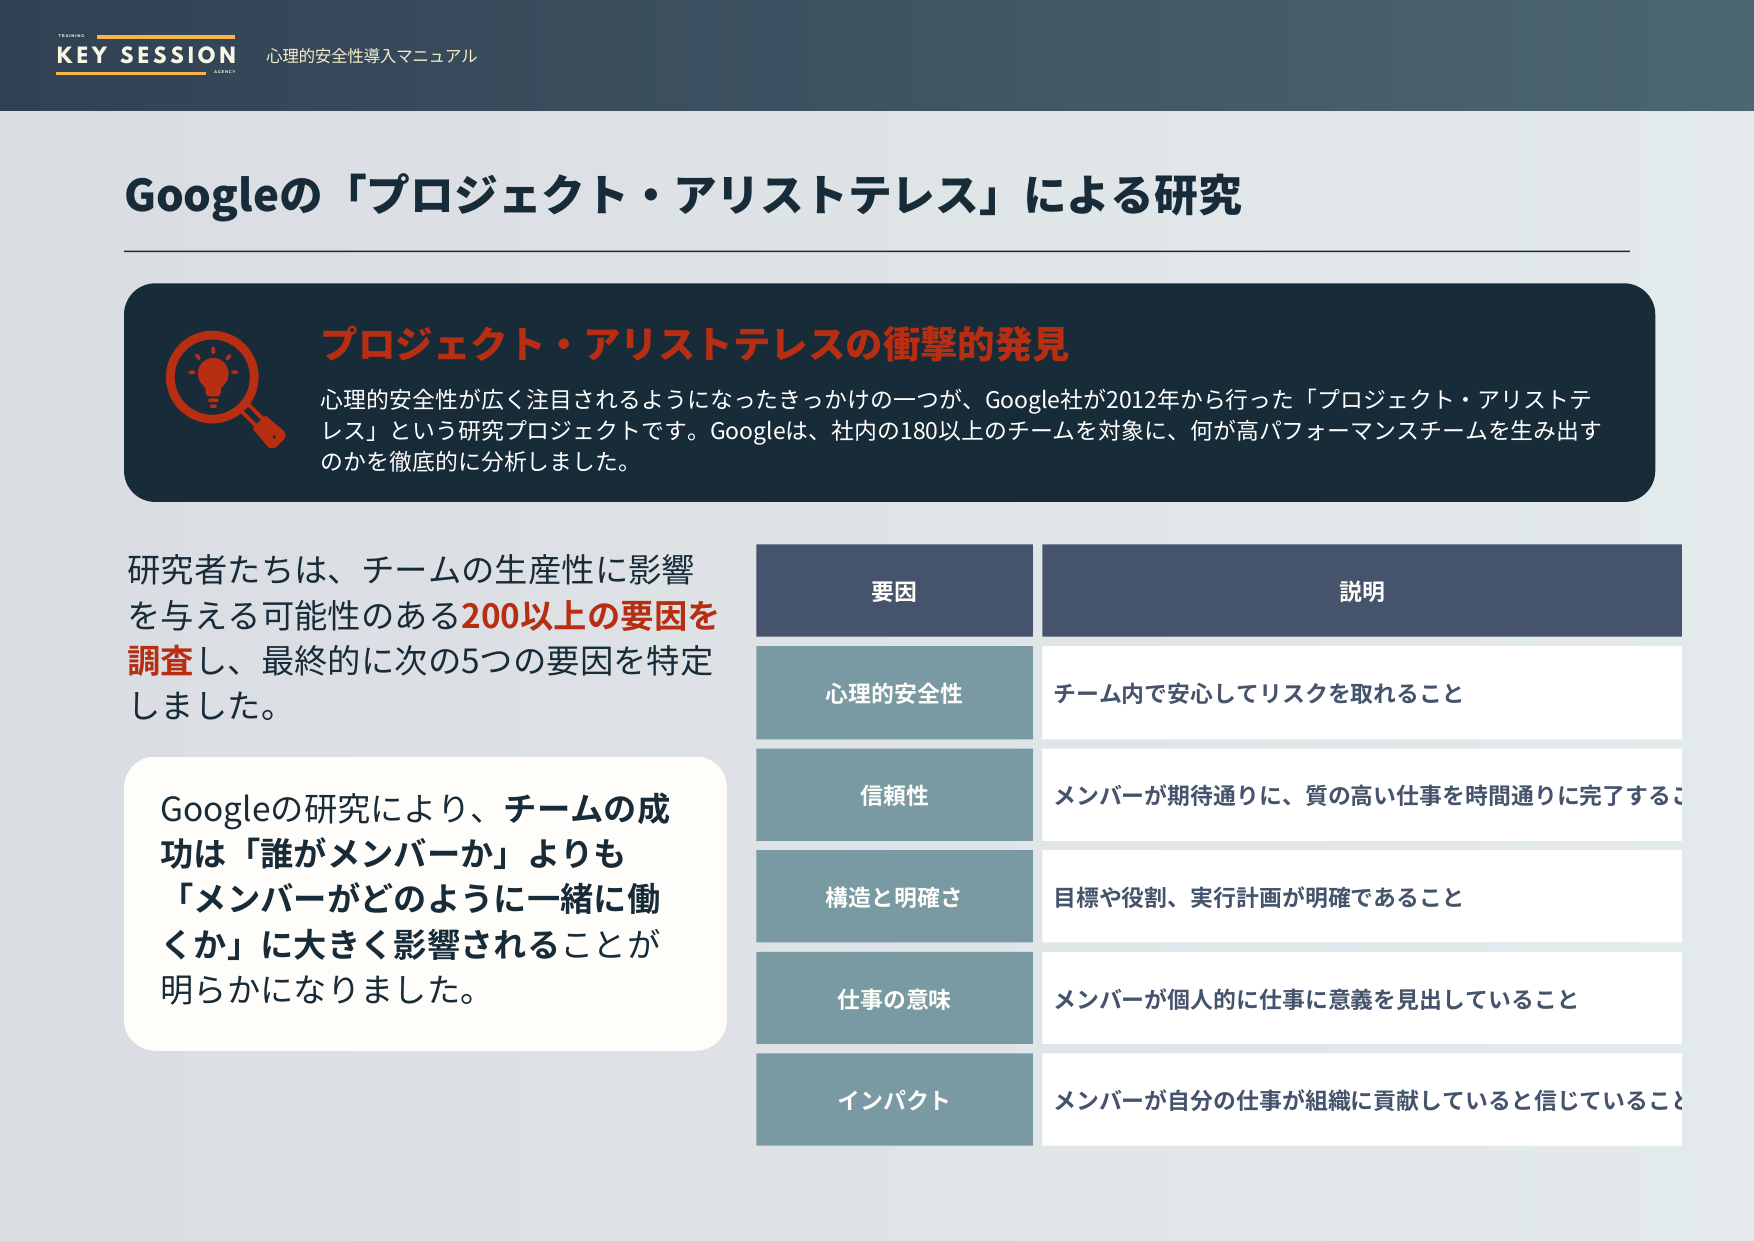Select the 仕事の意味 factor cell
Image resolution: width=1754 pixels, height=1241 pixels.
[893, 999]
